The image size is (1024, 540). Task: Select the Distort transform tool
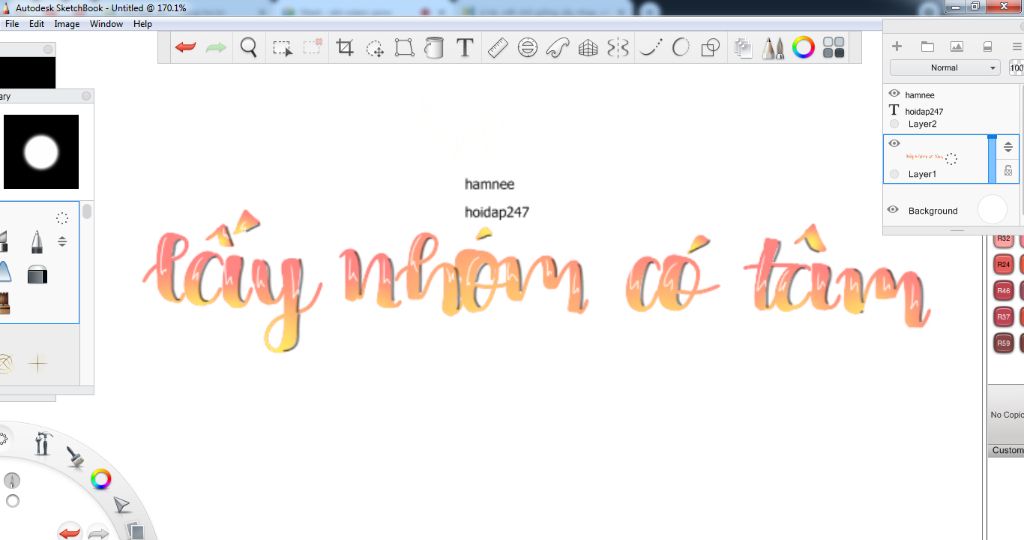coord(404,48)
